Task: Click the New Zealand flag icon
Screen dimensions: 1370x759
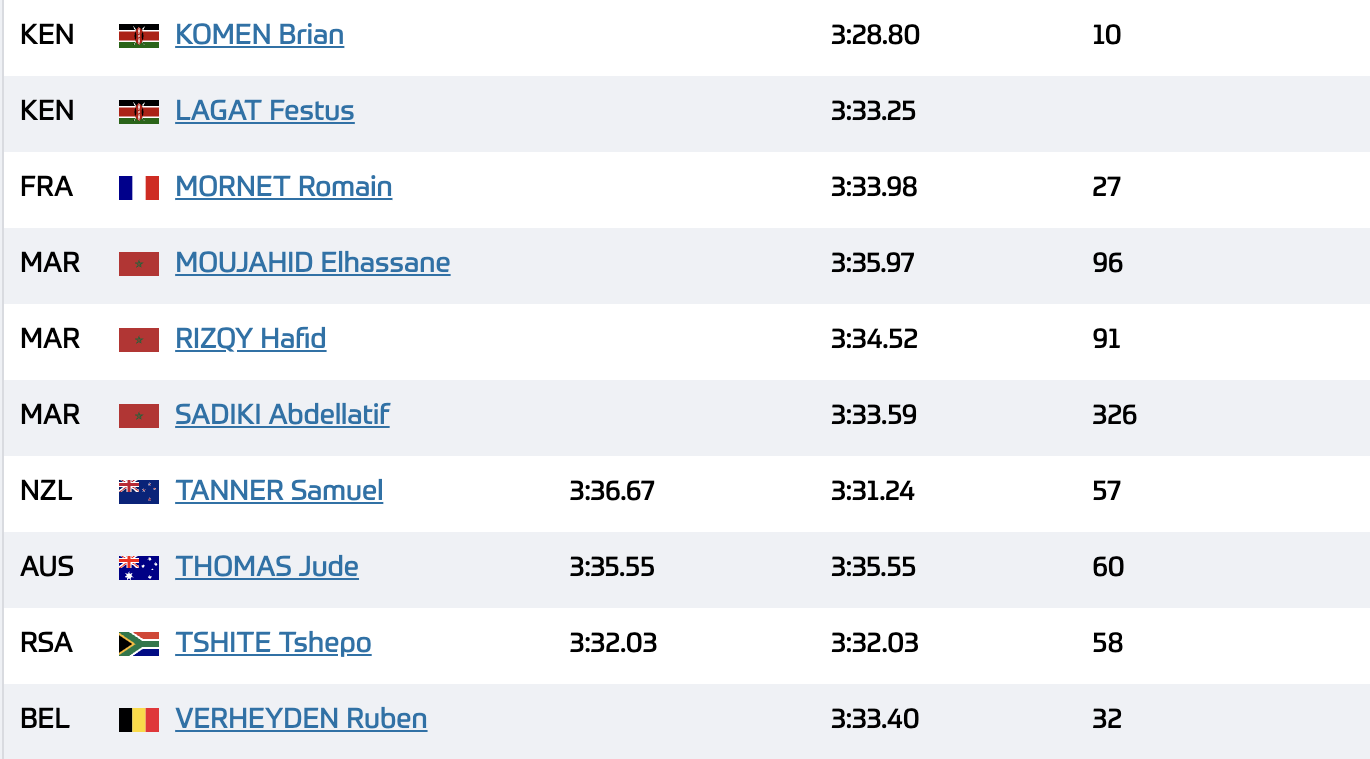Action: click(x=139, y=491)
